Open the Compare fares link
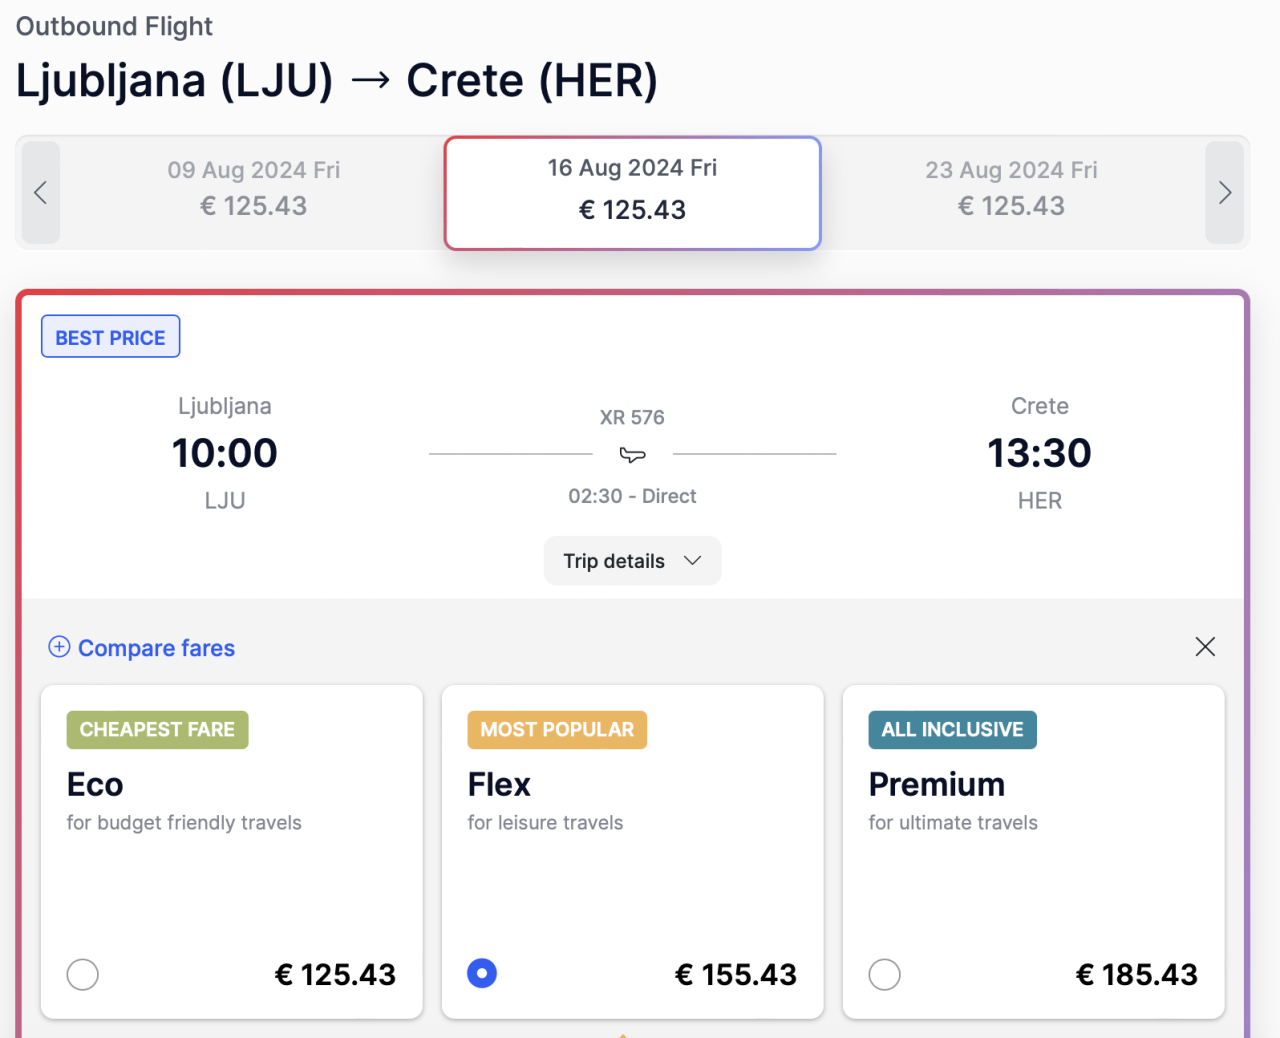The width and height of the screenshot is (1280, 1038). [156, 648]
